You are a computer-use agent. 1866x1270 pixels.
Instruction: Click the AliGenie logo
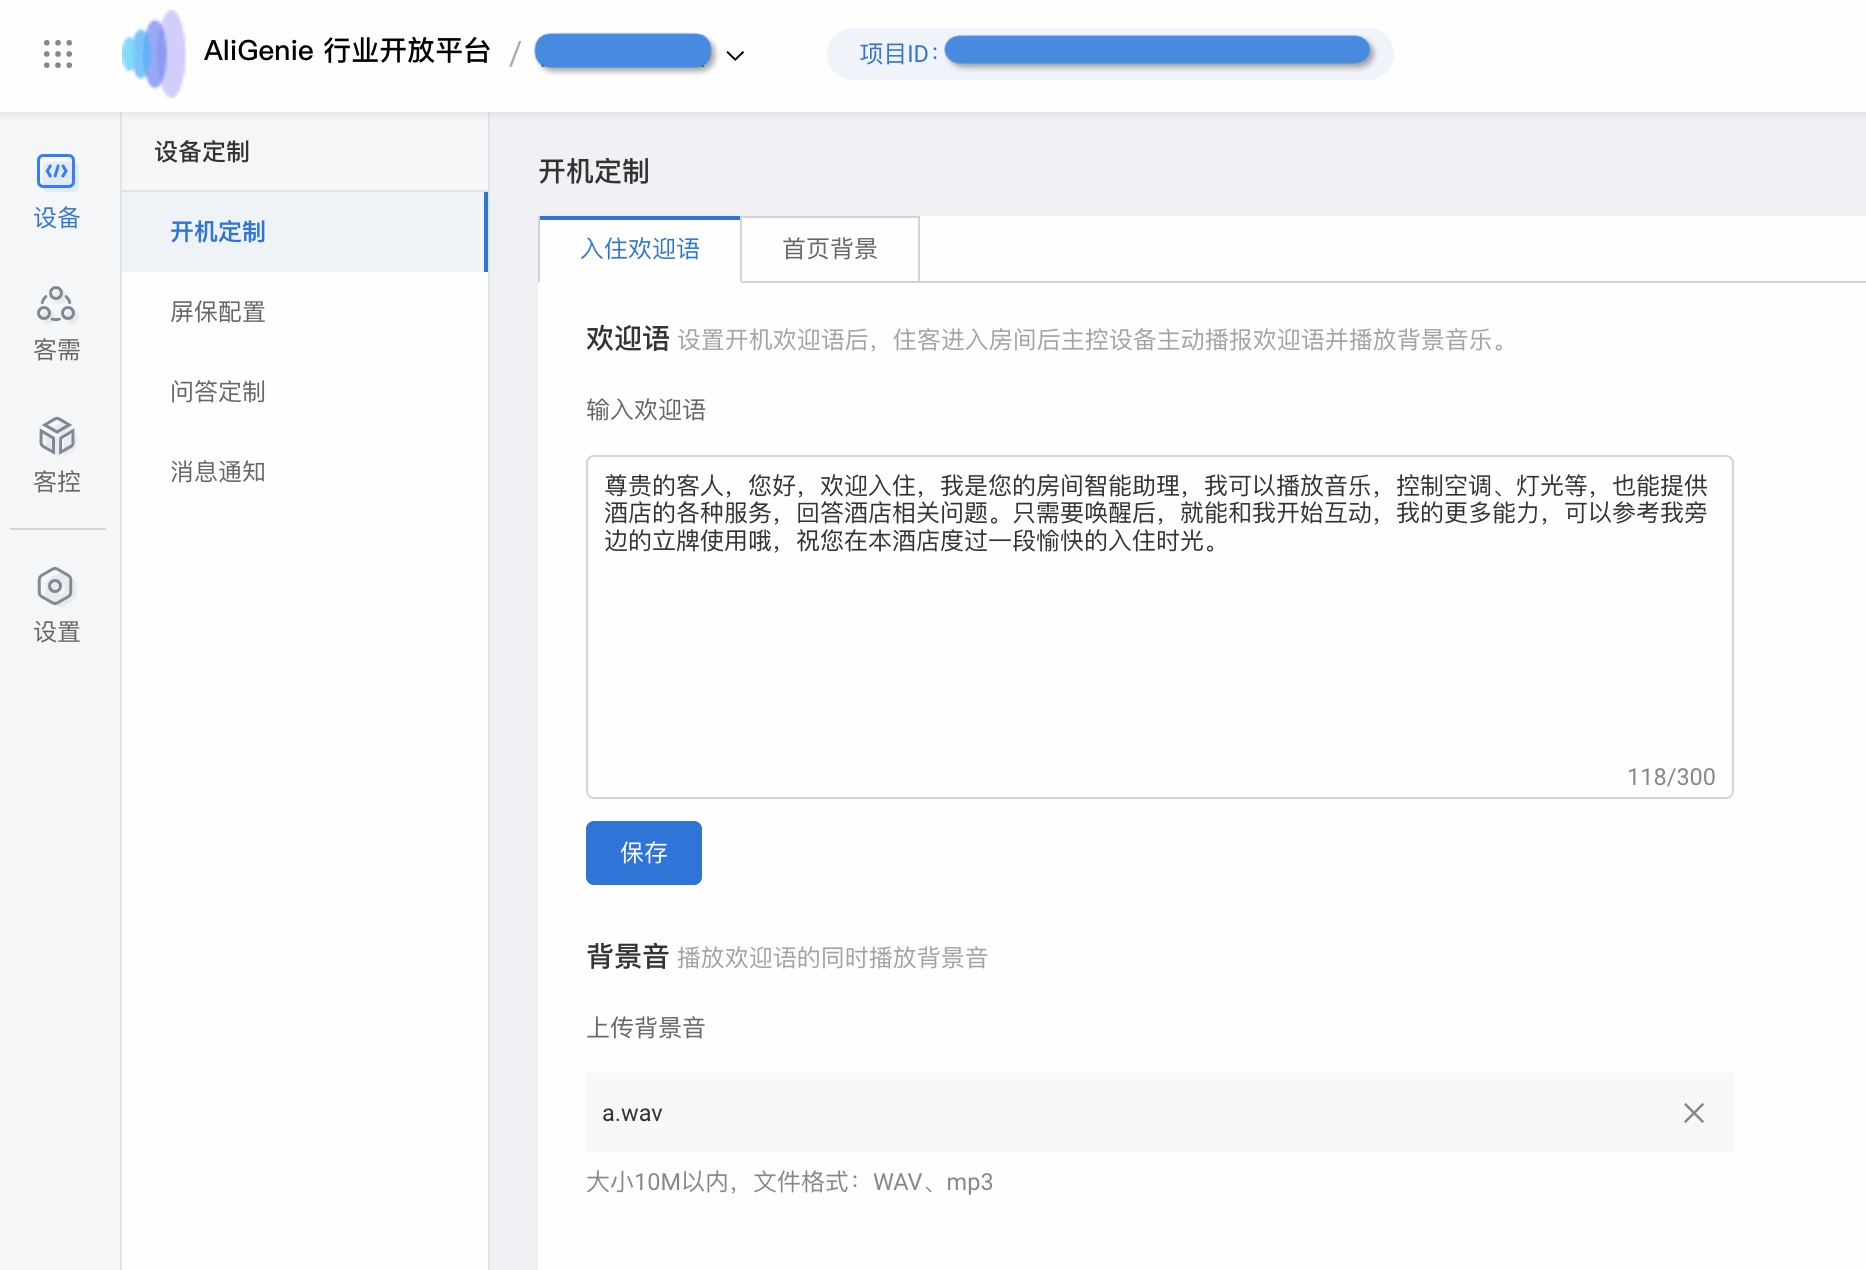153,54
